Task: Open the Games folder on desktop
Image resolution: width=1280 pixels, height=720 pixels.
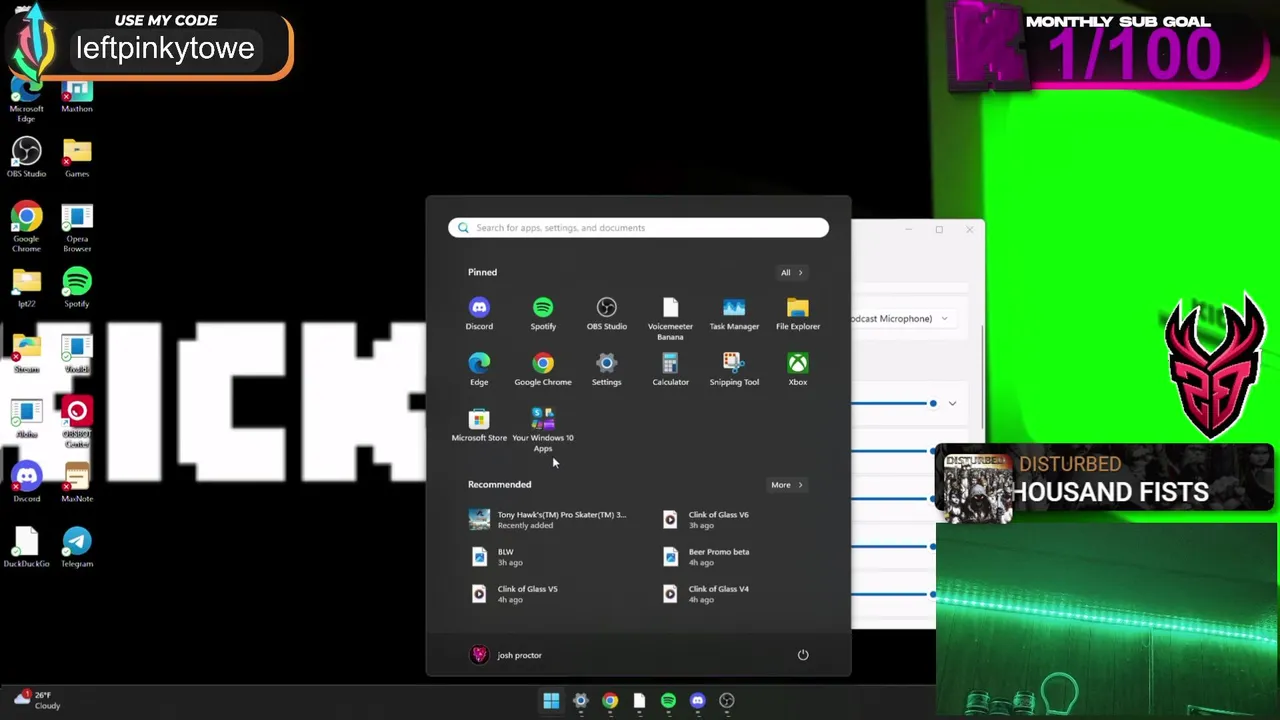Action: pos(77,158)
